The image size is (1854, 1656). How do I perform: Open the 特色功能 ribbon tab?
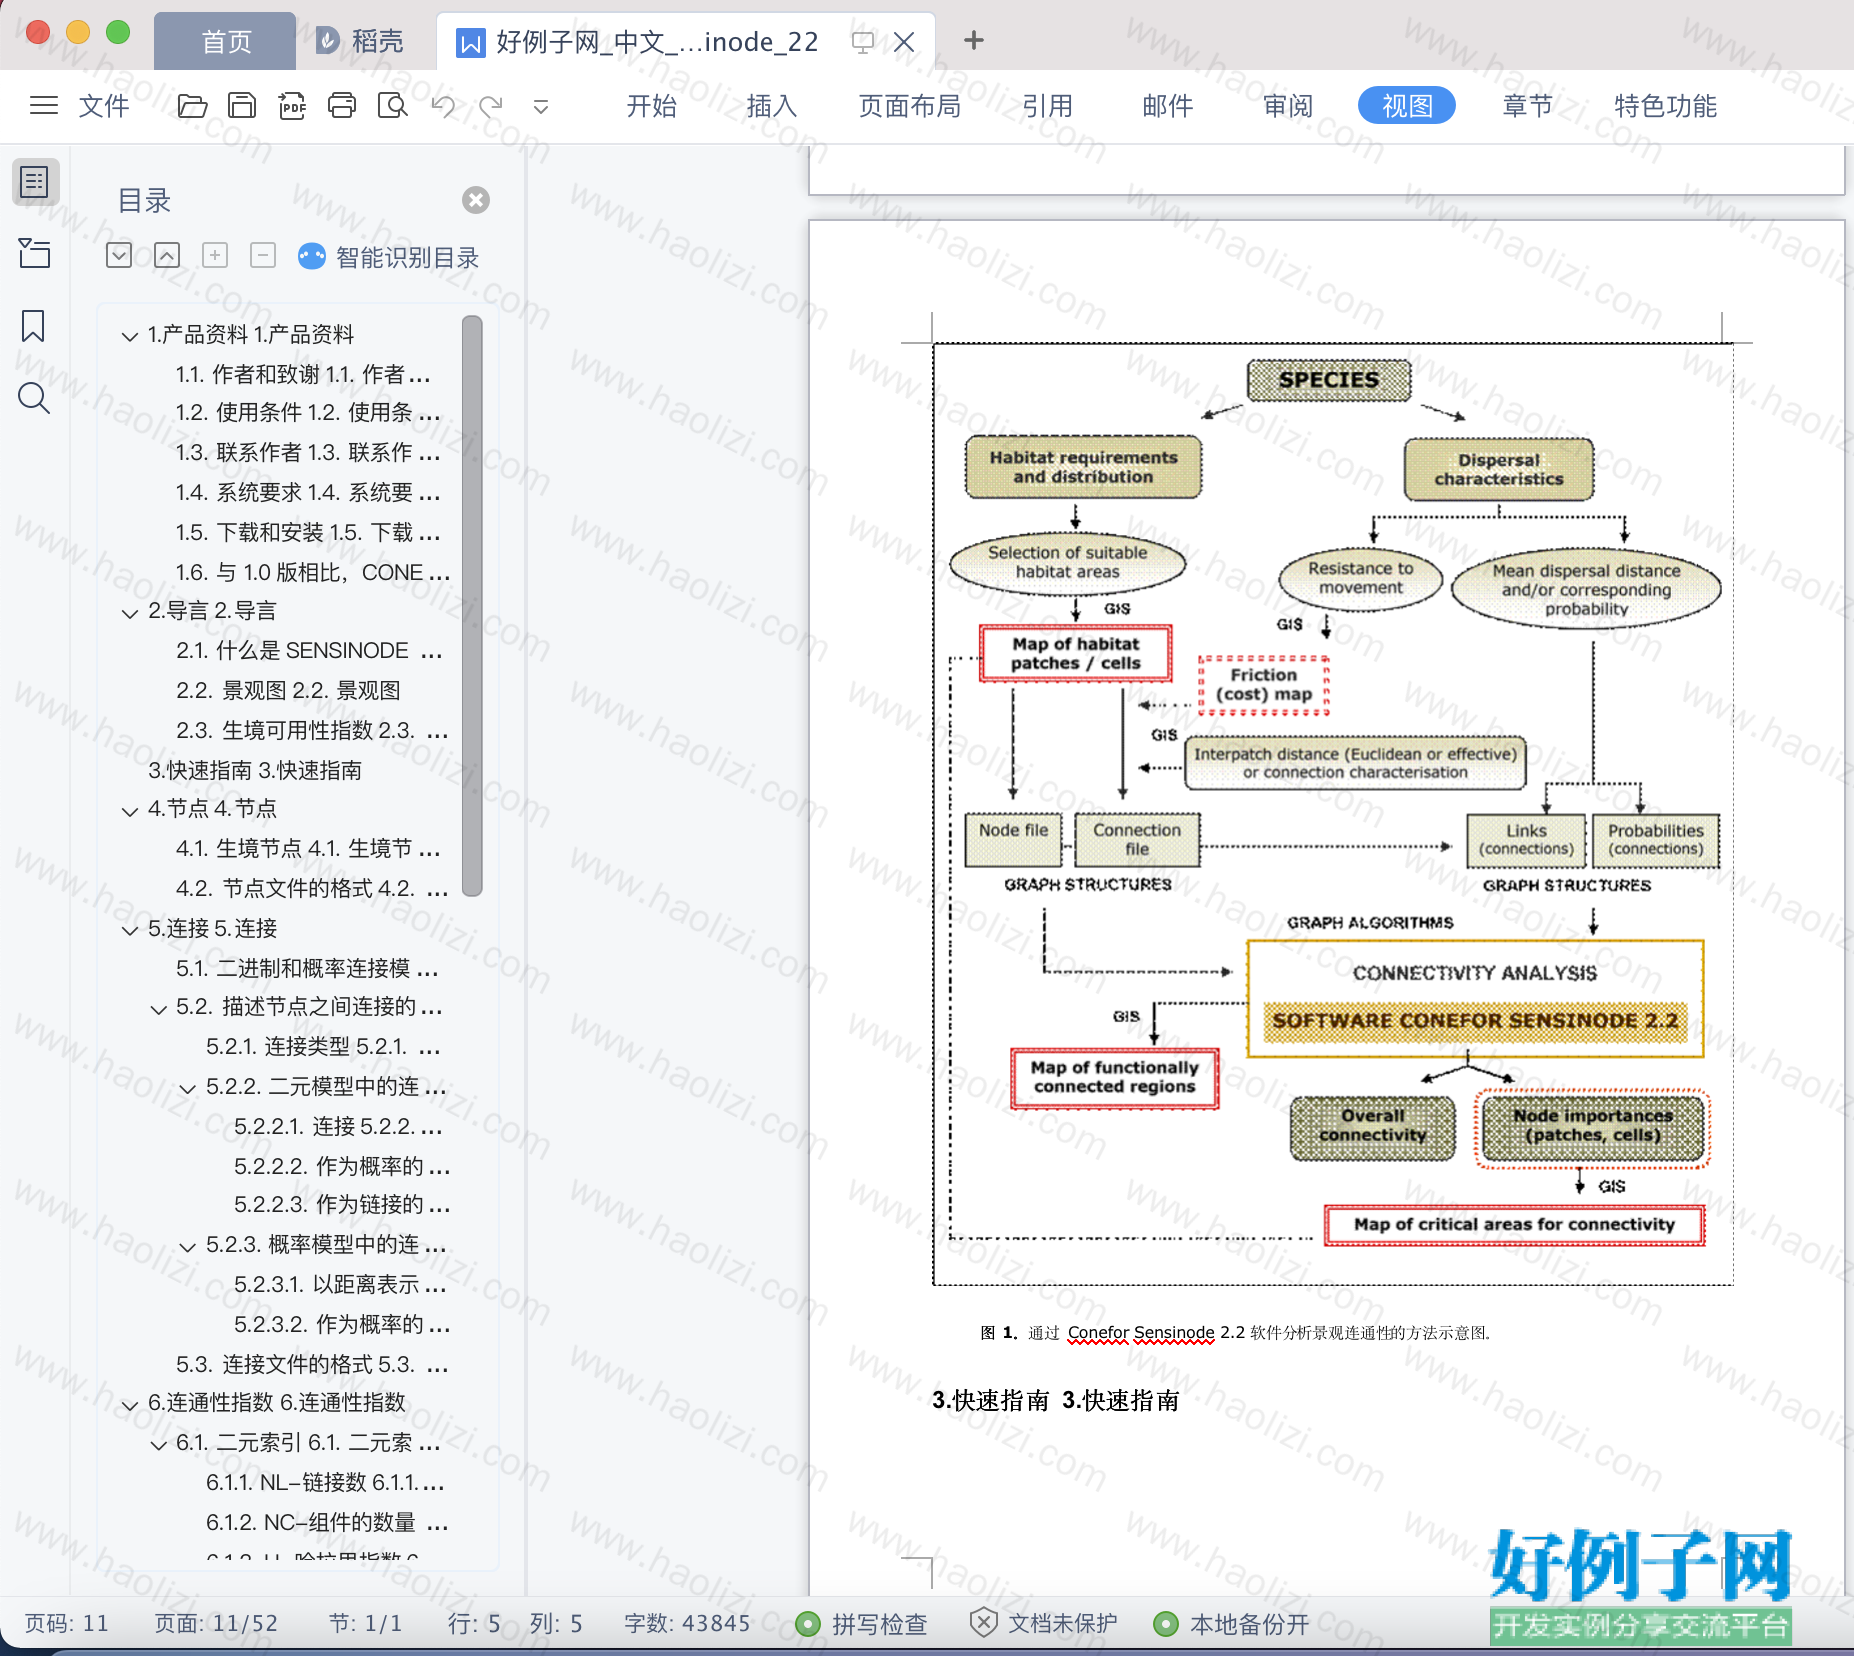pos(1666,106)
